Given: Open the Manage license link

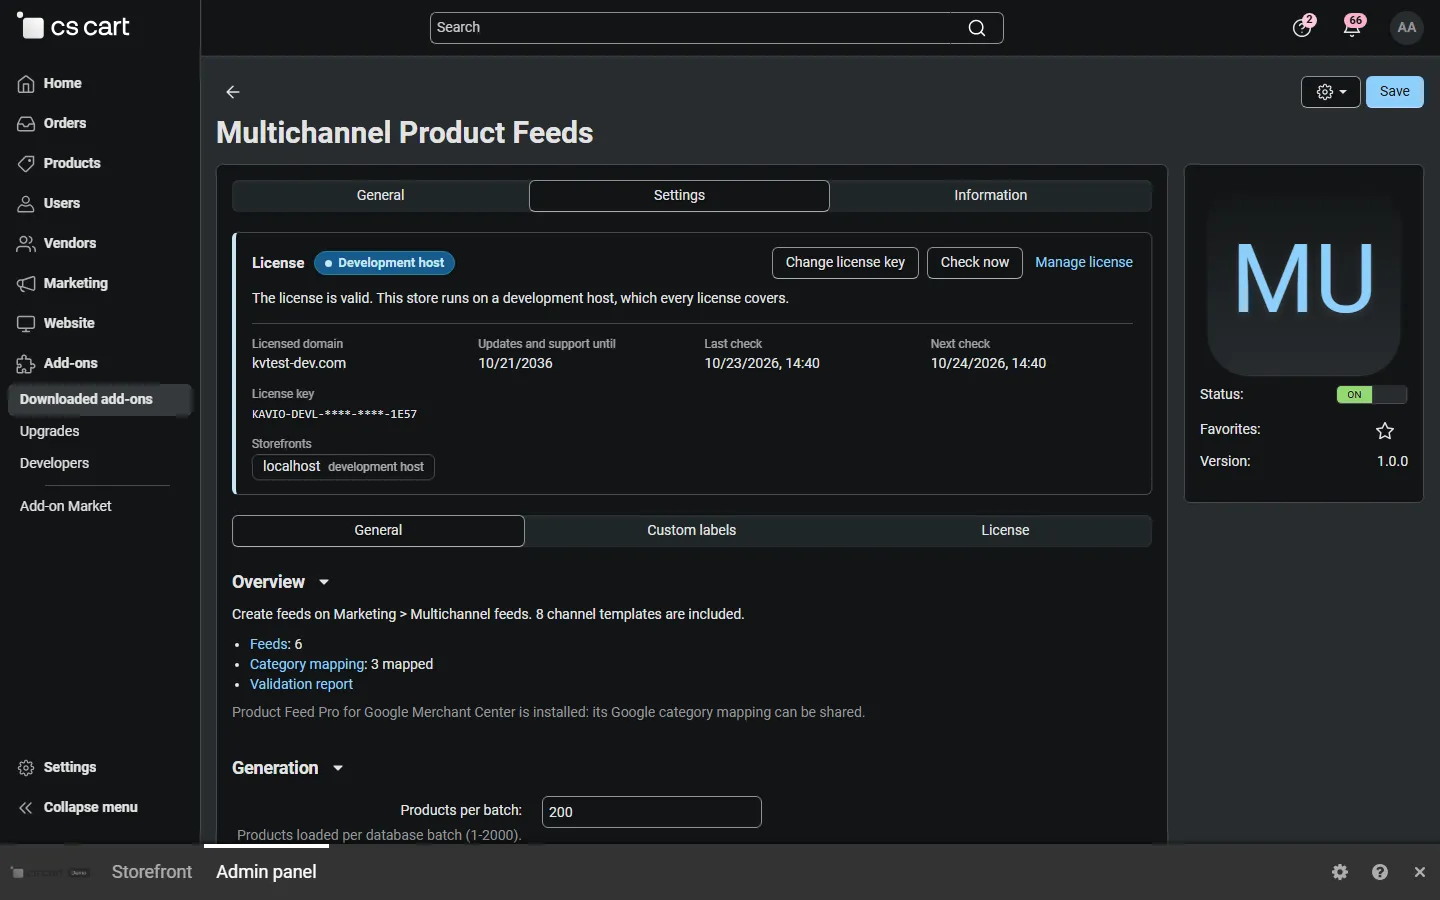Looking at the screenshot, I should 1084,263.
